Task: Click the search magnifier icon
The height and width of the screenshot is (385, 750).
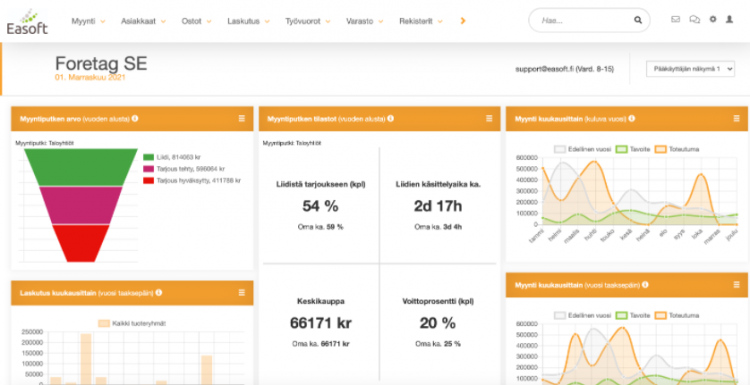Action: [638, 21]
